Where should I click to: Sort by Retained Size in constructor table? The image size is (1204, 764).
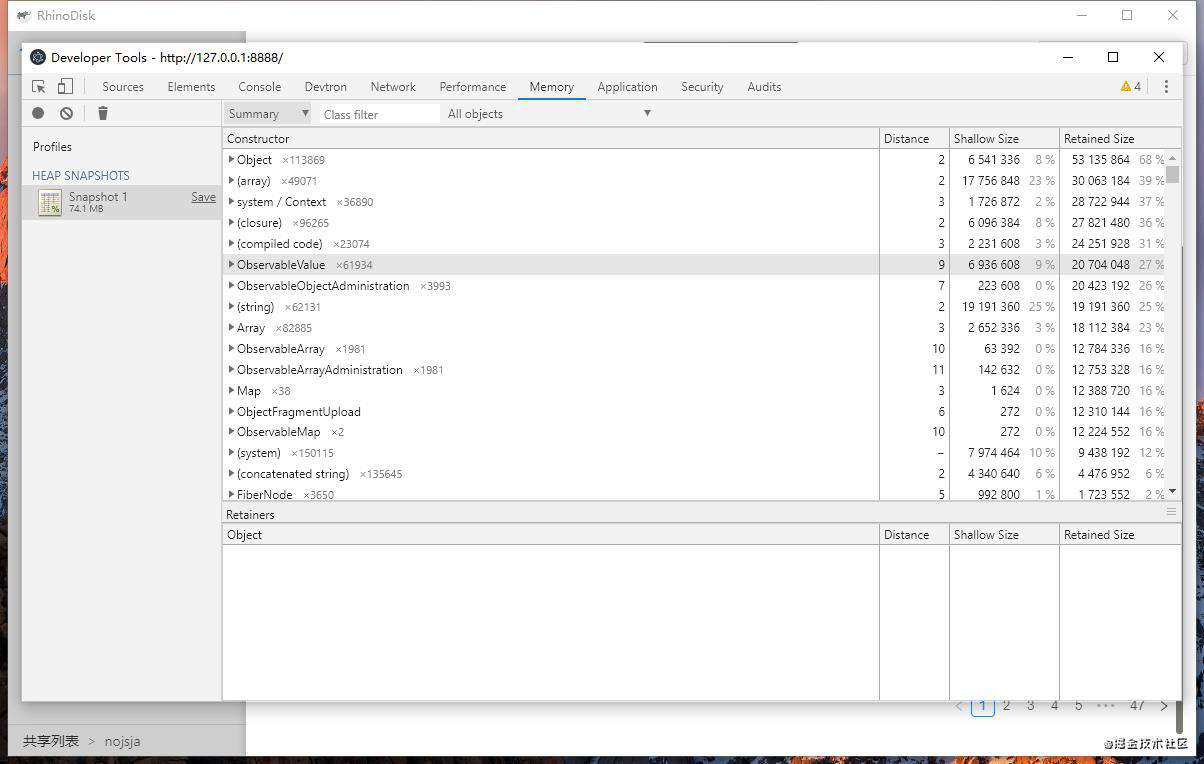[1120, 138]
